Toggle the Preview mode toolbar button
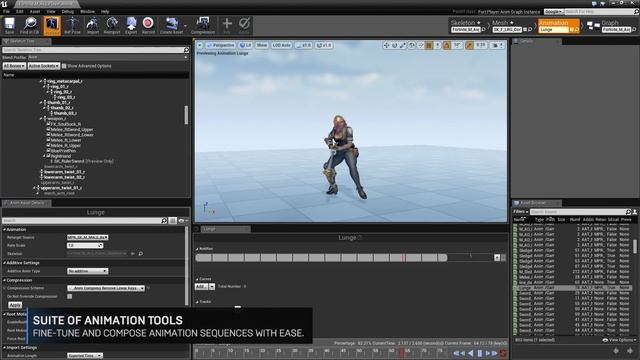This screenshot has height=360, width=640. click(52, 25)
